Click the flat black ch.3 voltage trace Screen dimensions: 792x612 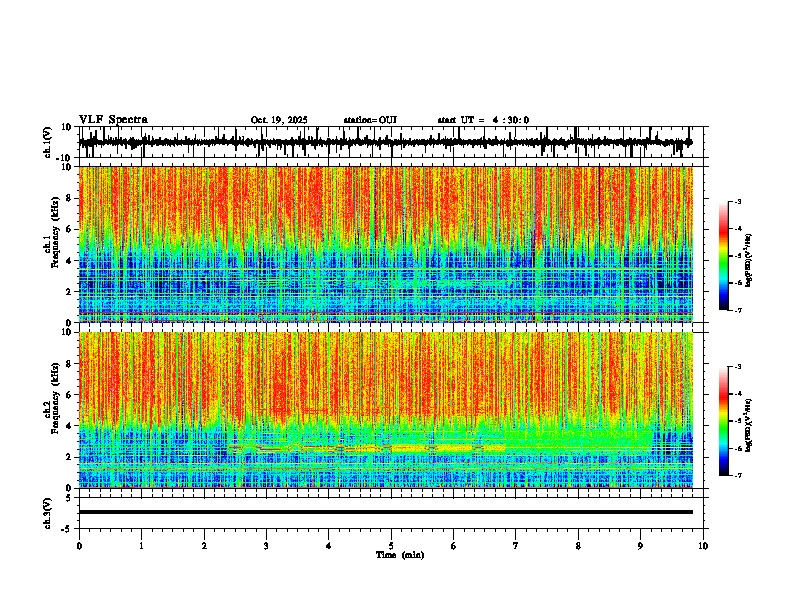(385, 512)
